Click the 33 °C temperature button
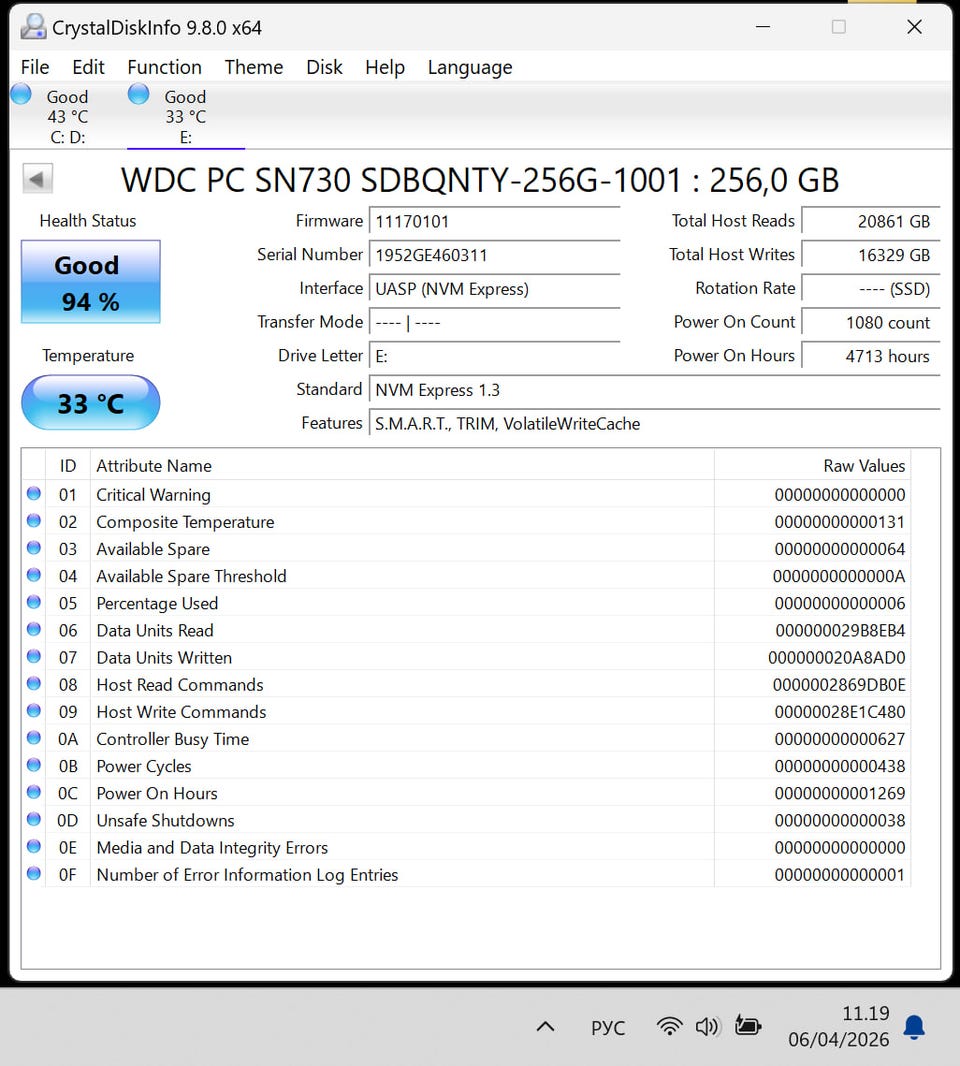The height and width of the screenshot is (1066, 960). pyautogui.click(x=90, y=403)
